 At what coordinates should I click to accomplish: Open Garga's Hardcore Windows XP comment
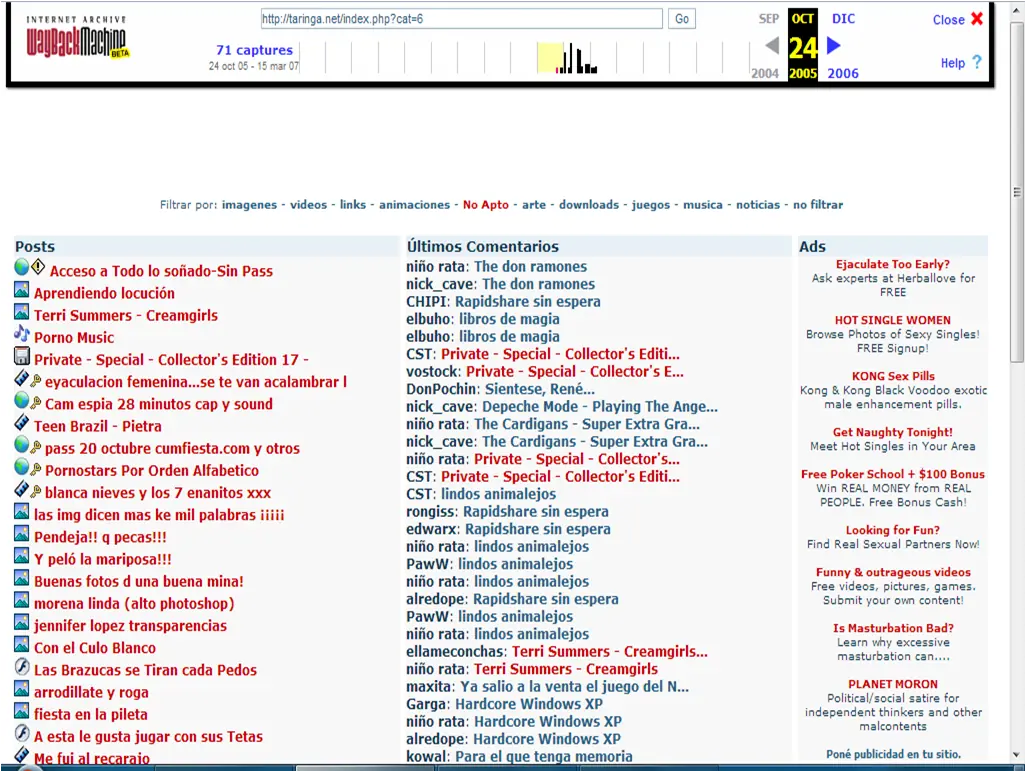pyautogui.click(x=529, y=705)
